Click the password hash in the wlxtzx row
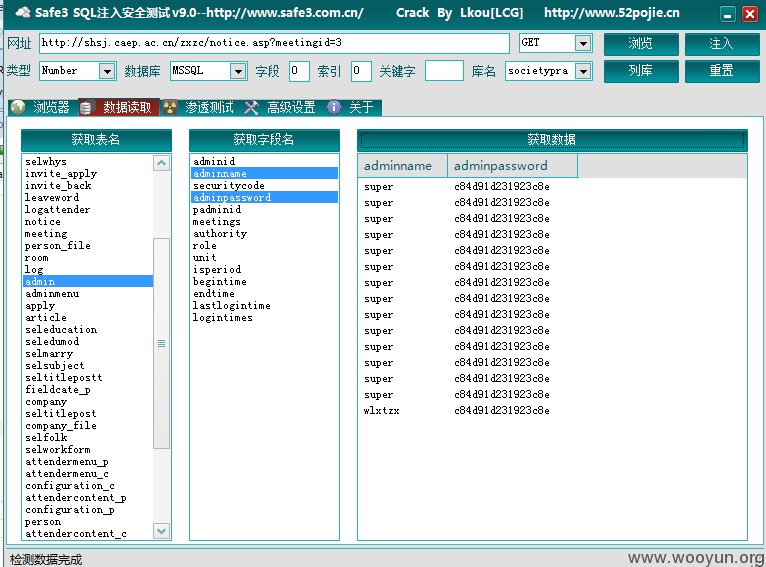The image size is (766, 567). click(502, 411)
